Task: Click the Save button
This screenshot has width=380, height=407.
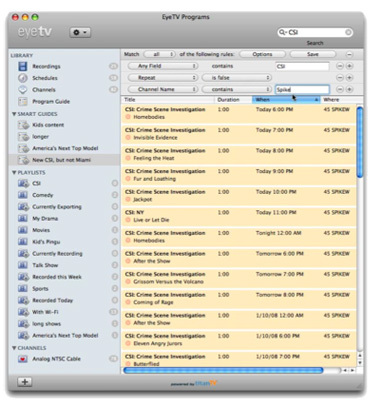Action: pyautogui.click(x=313, y=54)
